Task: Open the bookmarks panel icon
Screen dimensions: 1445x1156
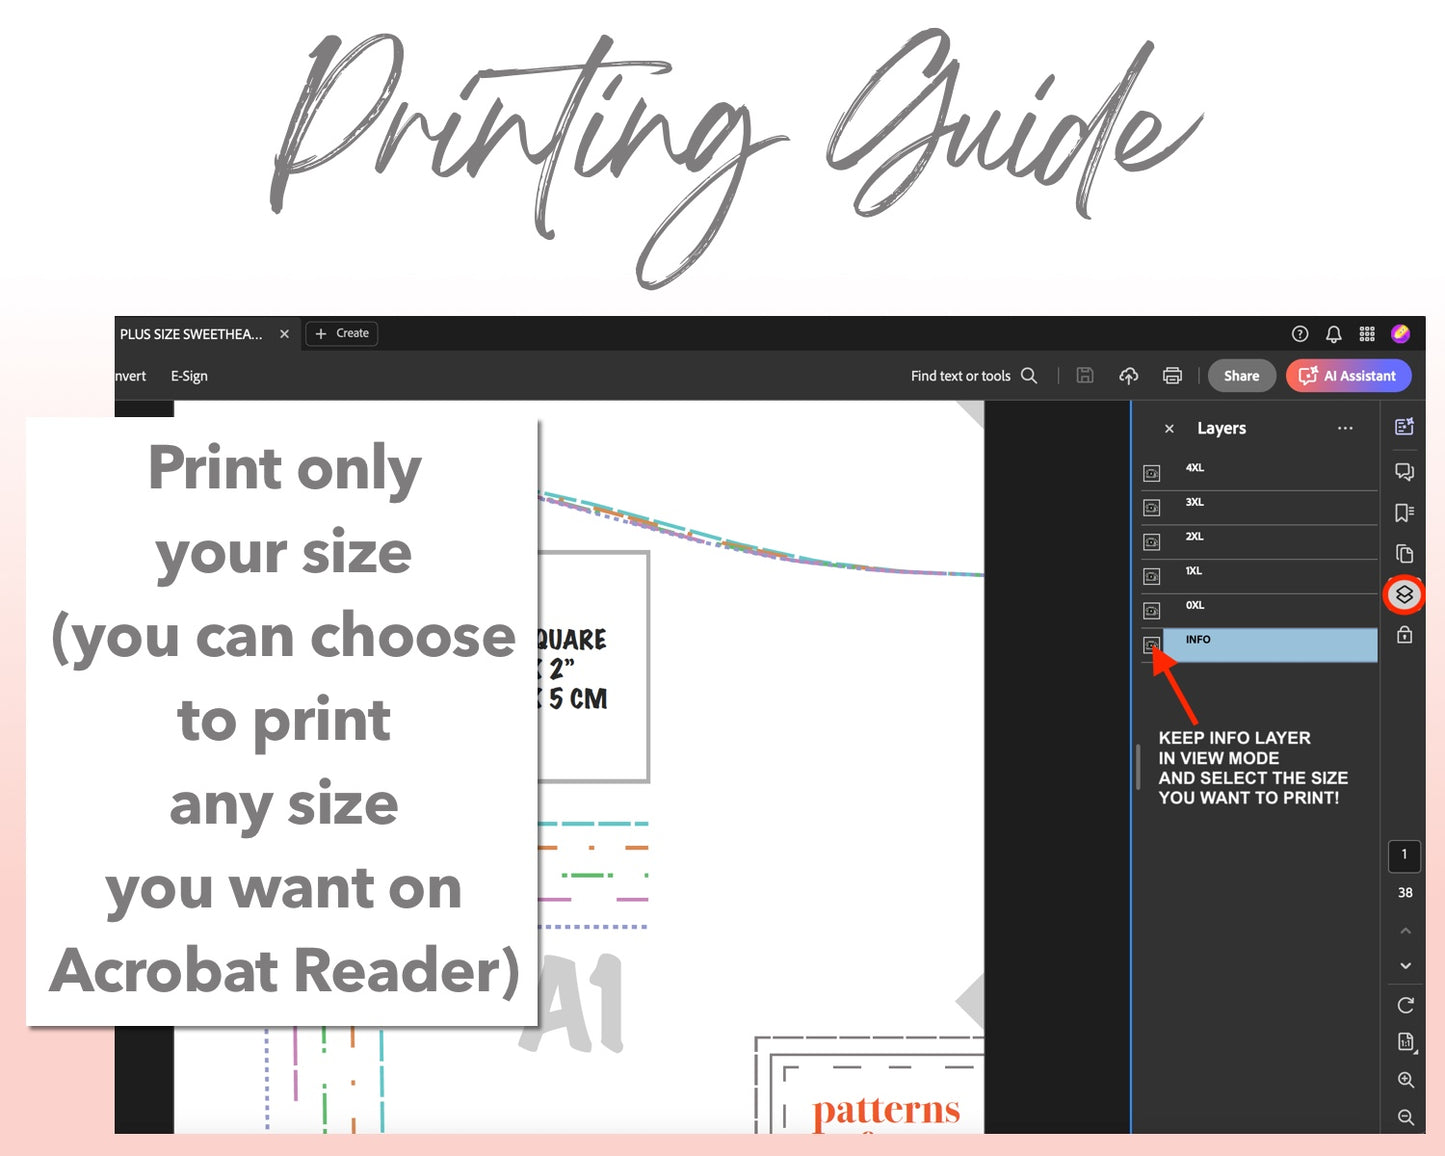Action: [x=1404, y=513]
